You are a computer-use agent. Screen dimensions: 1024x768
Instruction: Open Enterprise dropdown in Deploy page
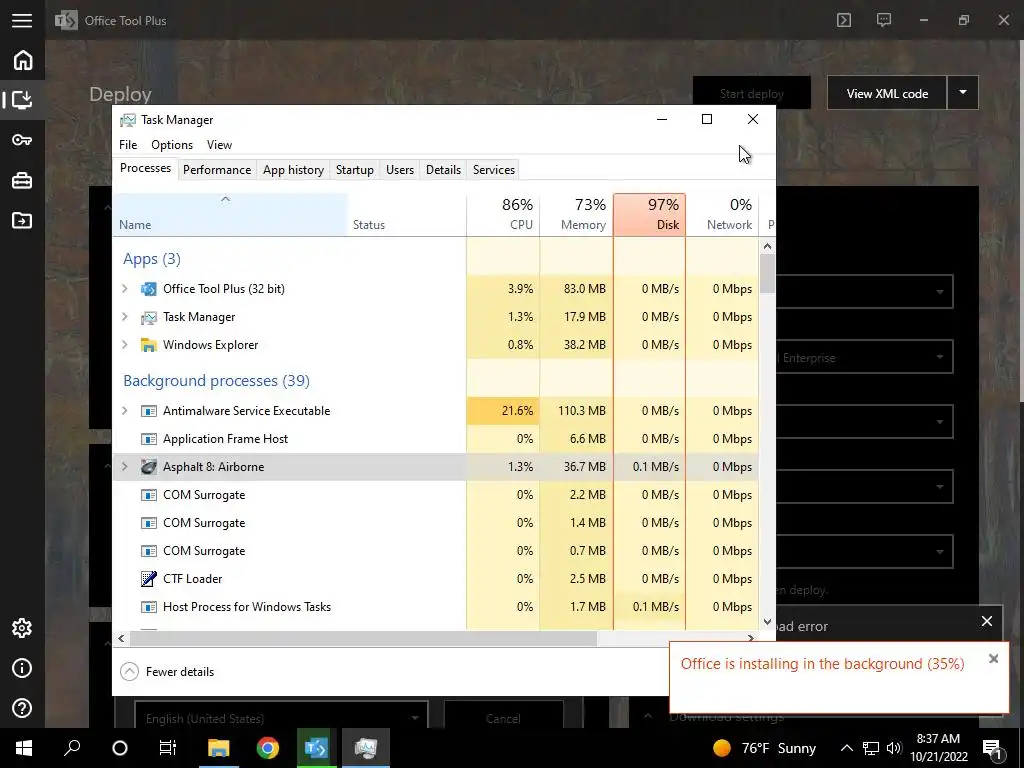tap(865, 357)
